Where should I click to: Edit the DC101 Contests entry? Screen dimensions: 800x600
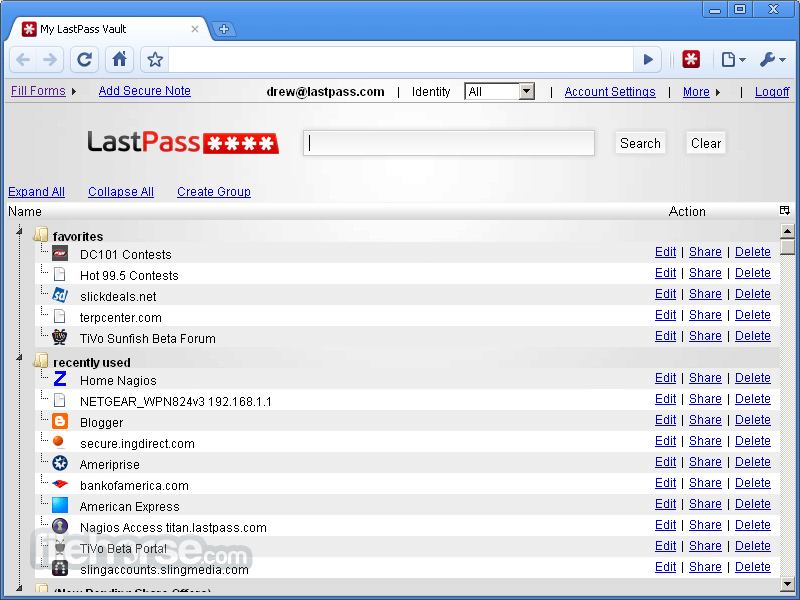665,252
